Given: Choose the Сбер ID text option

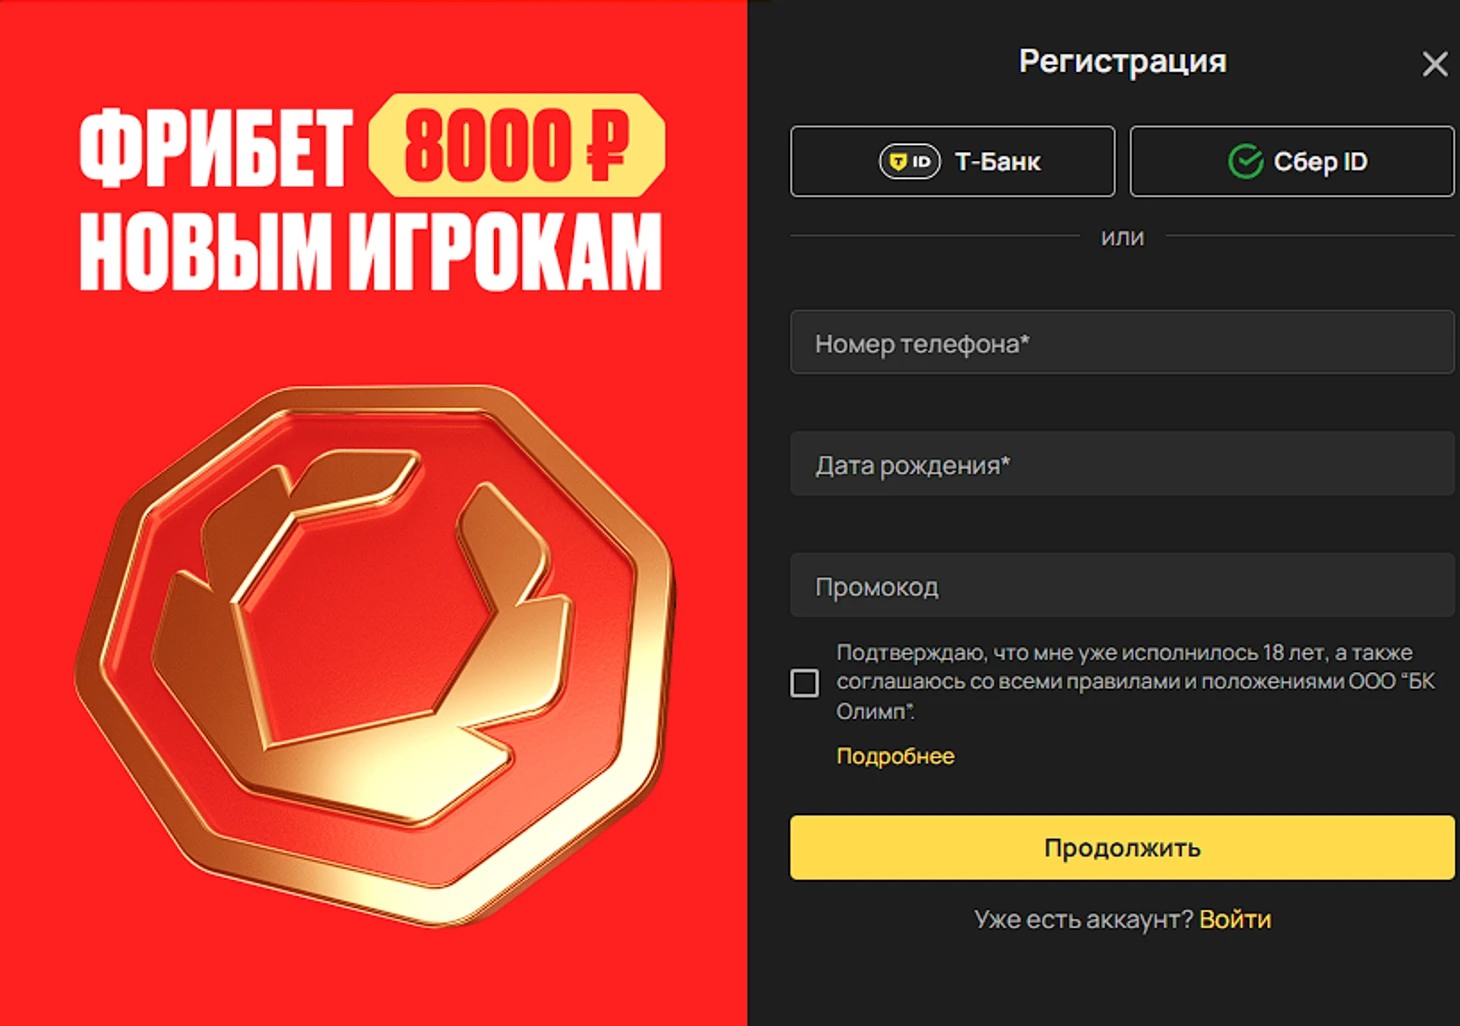Looking at the screenshot, I should tap(1320, 161).
